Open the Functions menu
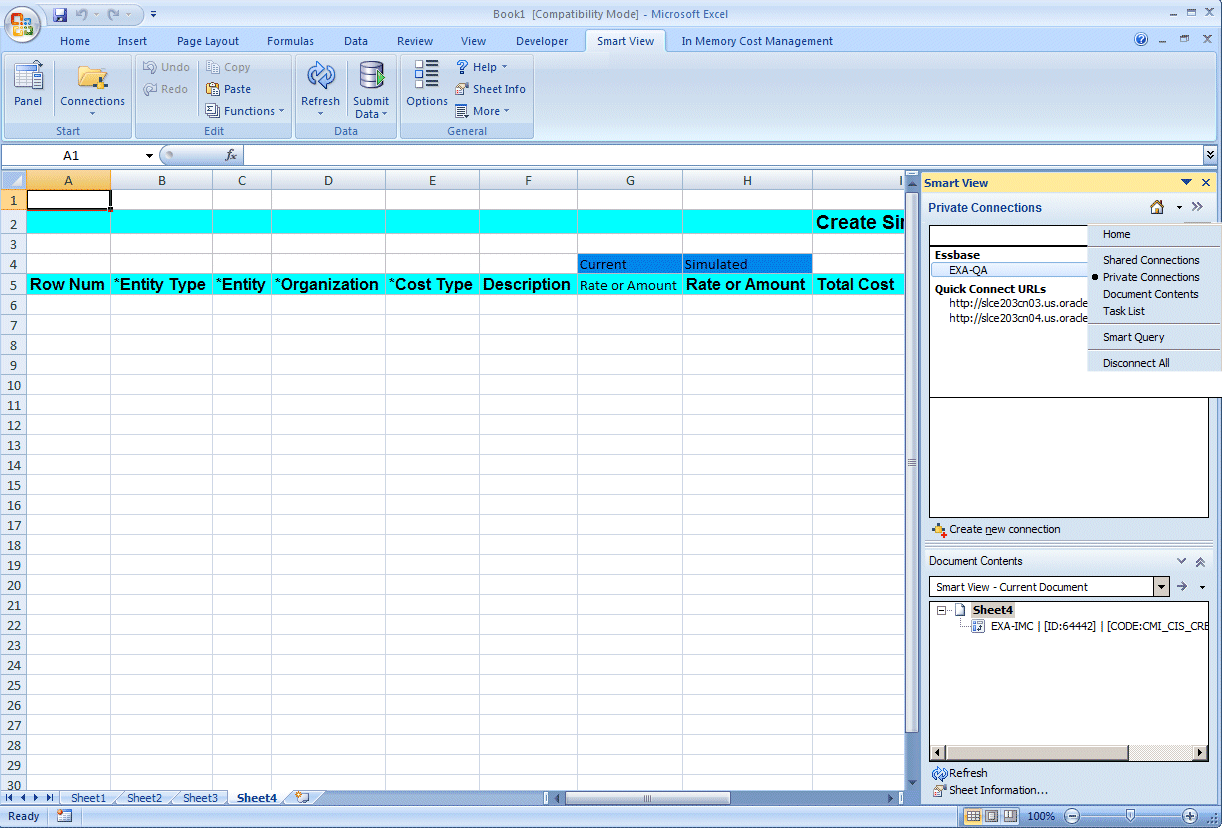The width and height of the screenshot is (1222, 828). click(245, 111)
